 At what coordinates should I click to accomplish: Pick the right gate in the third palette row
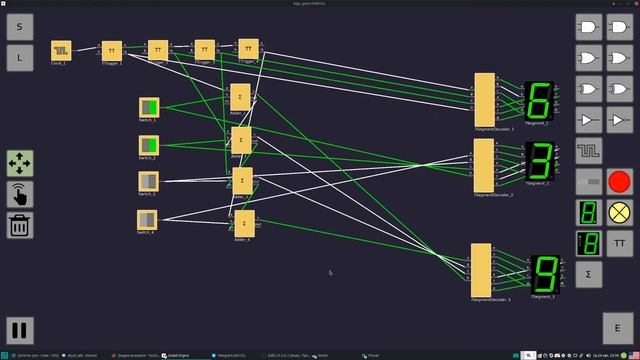(x=620, y=89)
